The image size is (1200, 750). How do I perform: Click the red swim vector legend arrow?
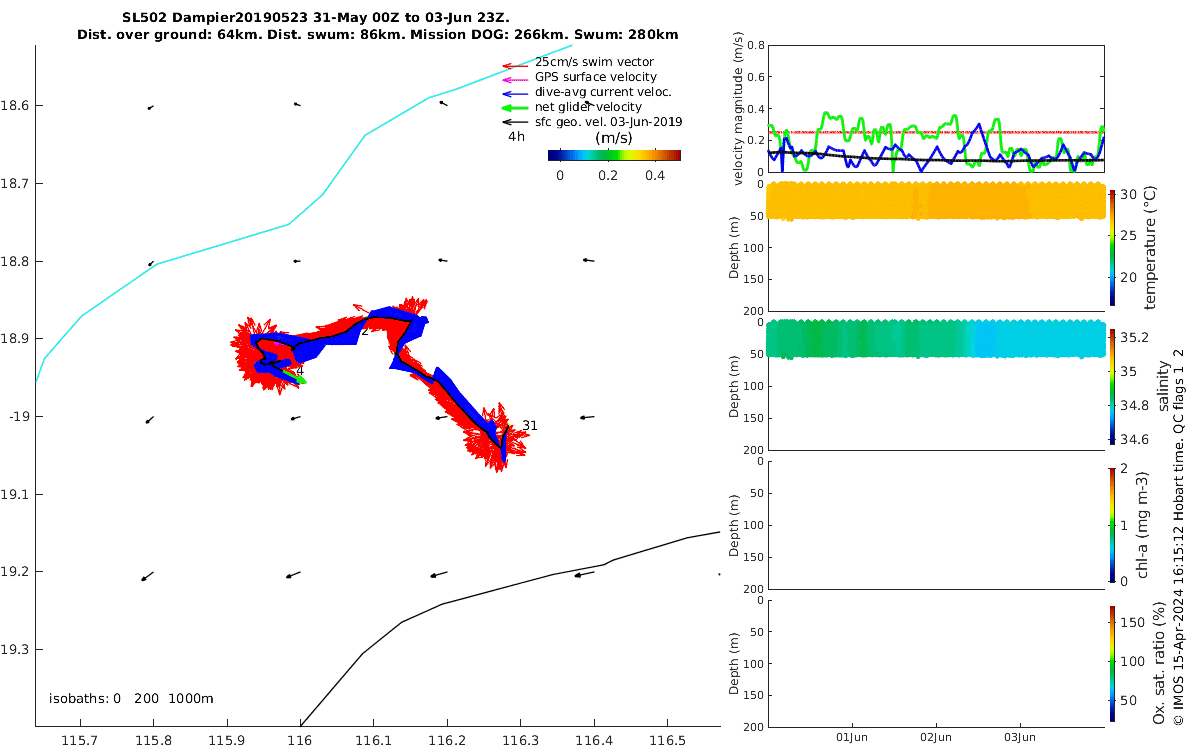(515, 66)
